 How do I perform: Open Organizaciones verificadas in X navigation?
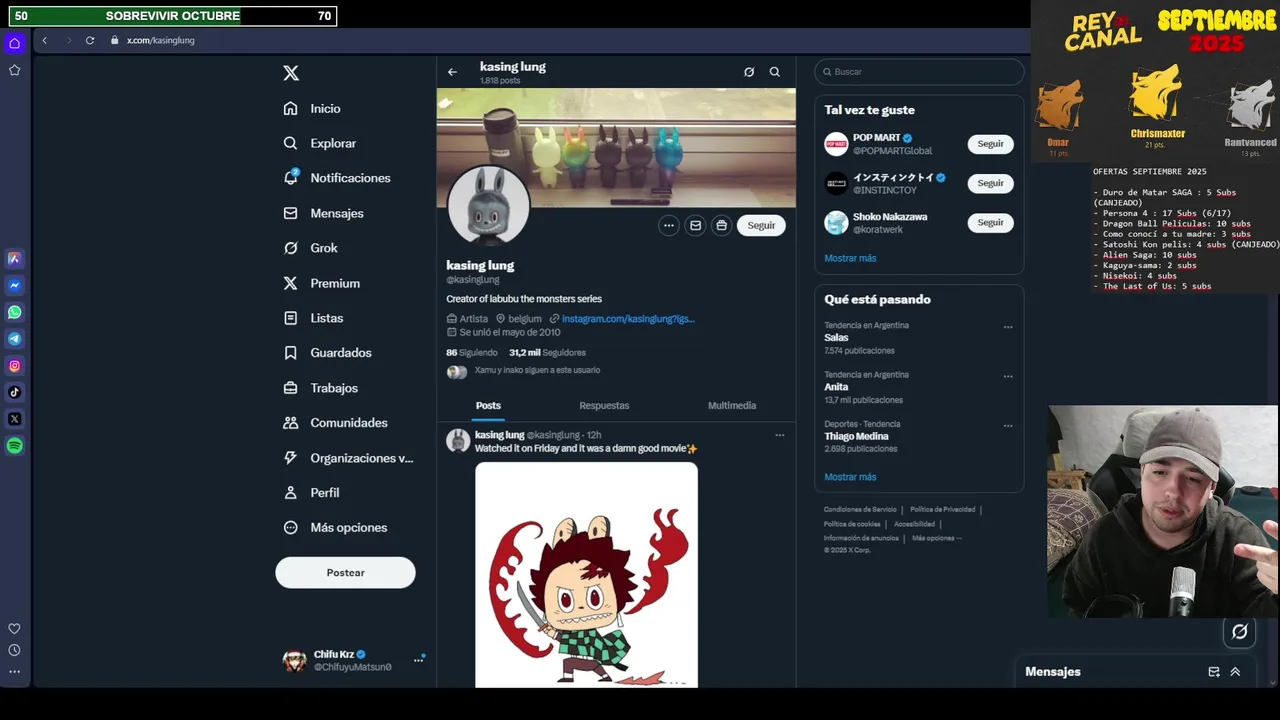point(348,458)
